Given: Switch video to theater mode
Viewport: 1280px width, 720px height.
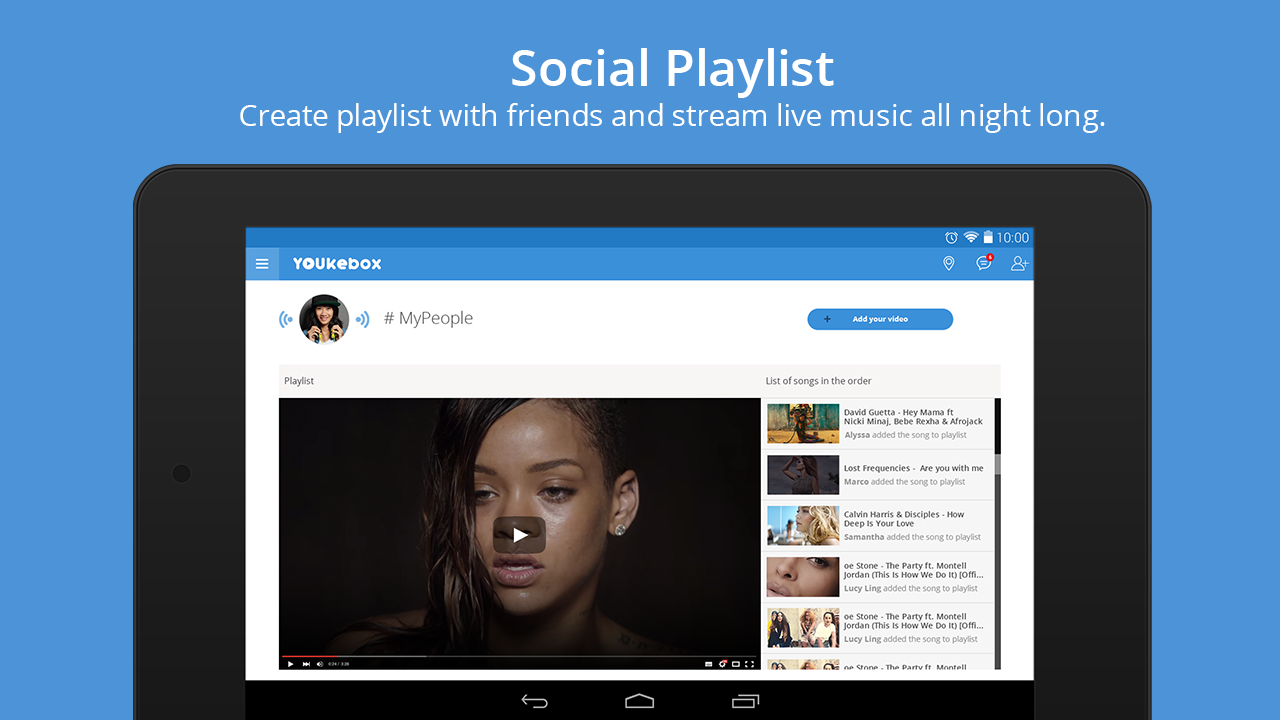Looking at the screenshot, I should click(735, 664).
